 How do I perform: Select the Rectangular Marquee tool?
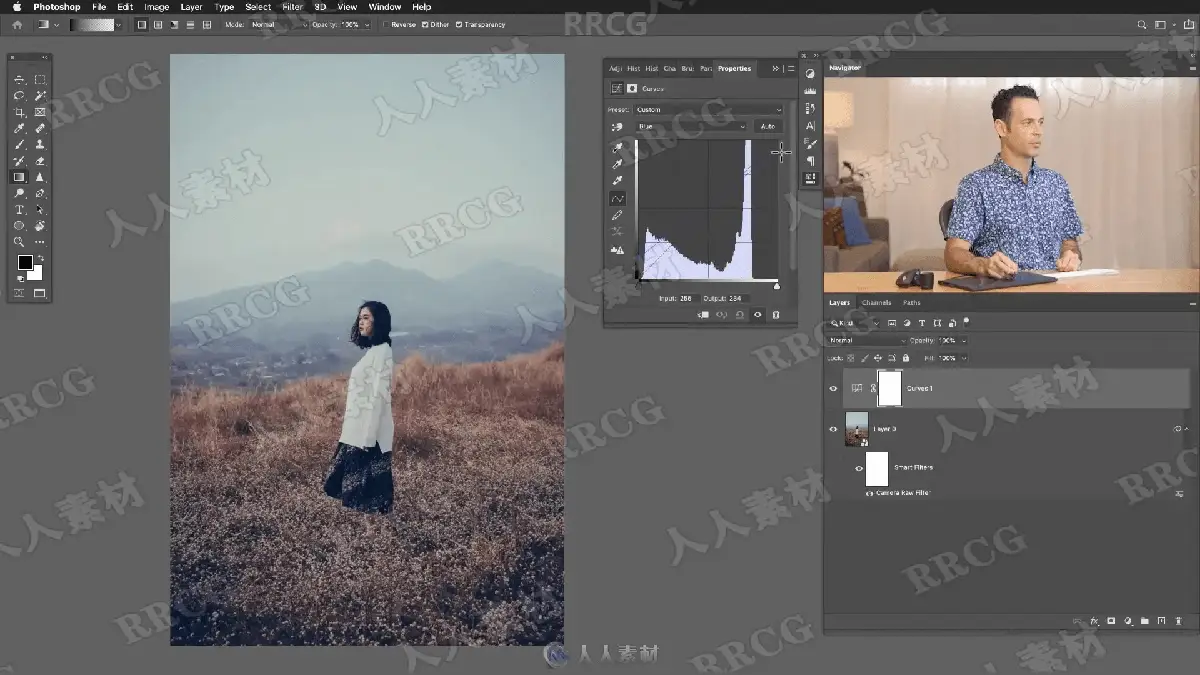tap(40, 80)
